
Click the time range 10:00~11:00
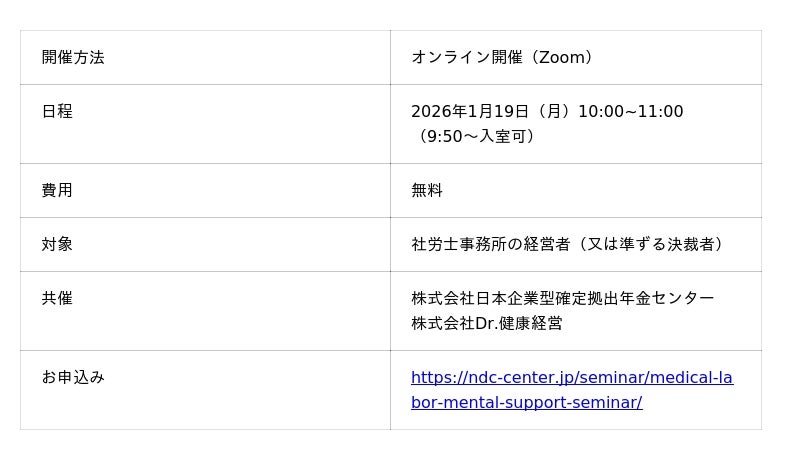[630, 112]
